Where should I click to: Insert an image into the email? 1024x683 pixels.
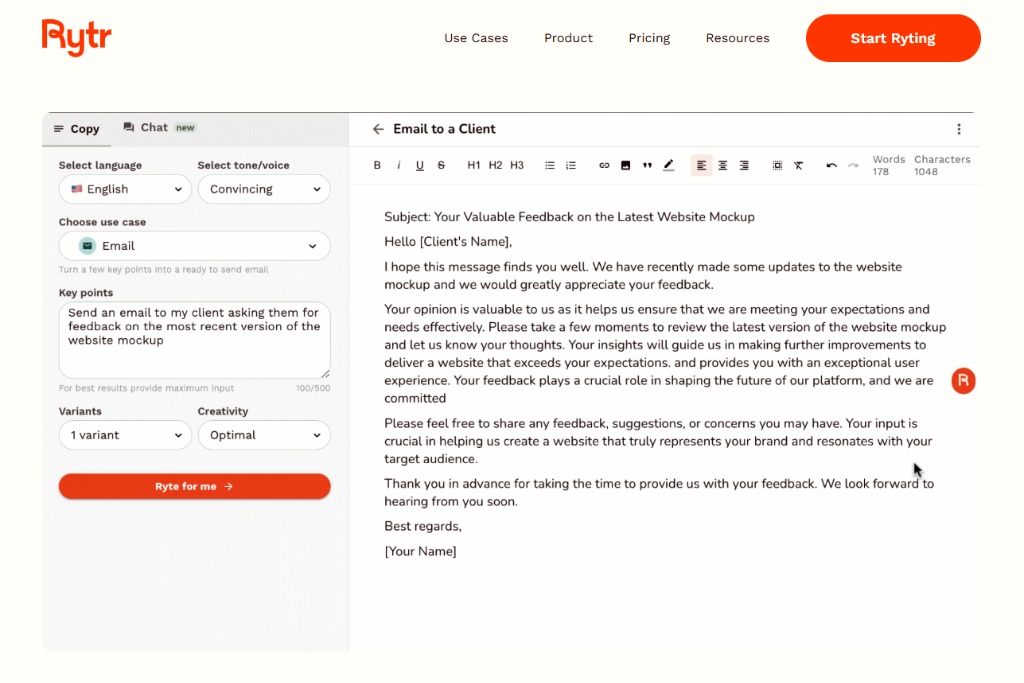(625, 166)
